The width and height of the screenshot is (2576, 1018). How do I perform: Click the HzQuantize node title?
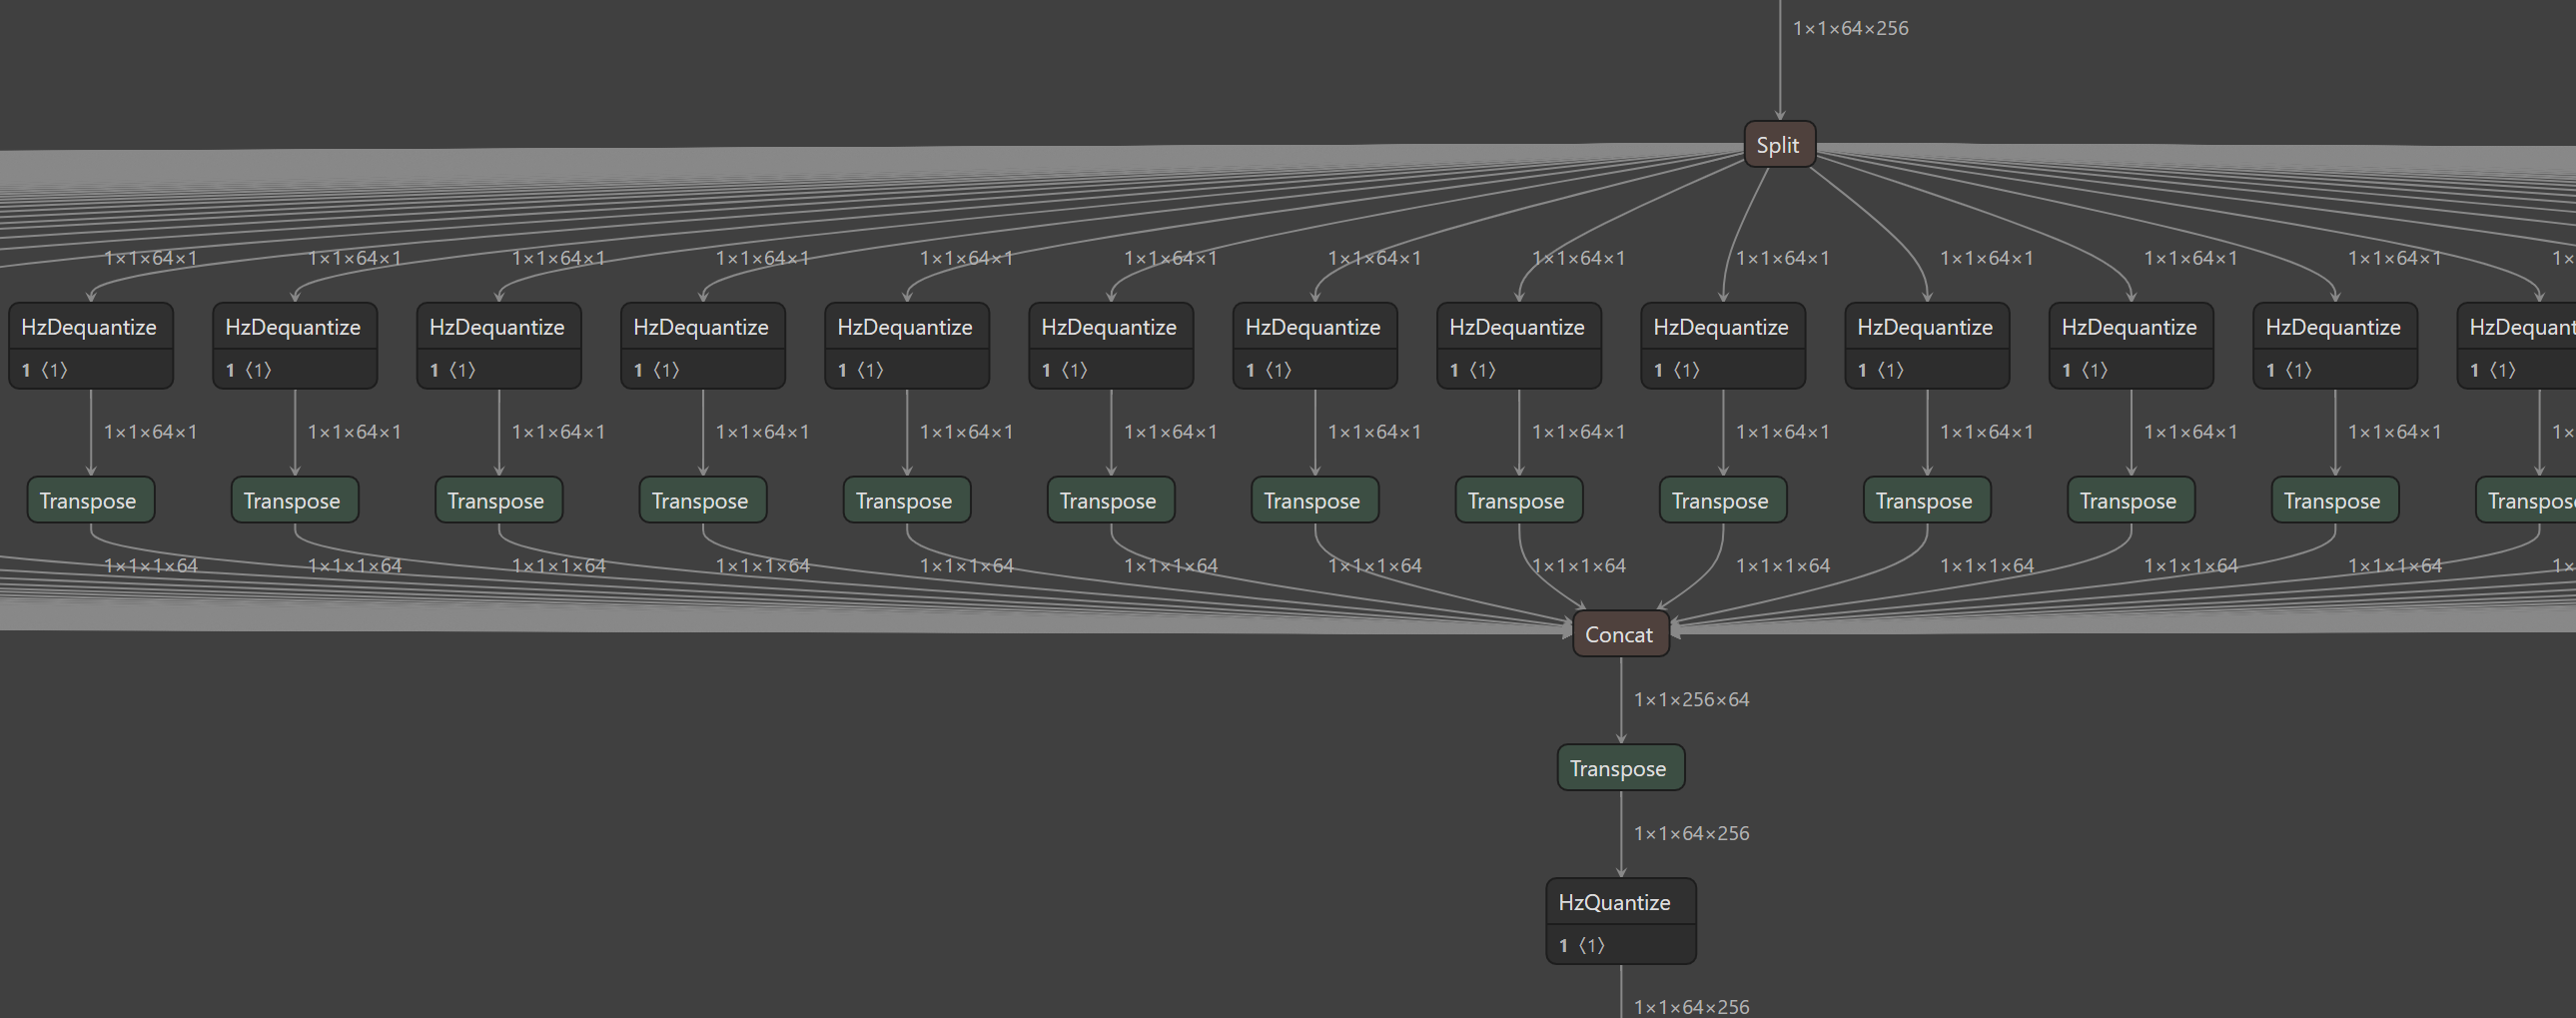tap(1614, 902)
